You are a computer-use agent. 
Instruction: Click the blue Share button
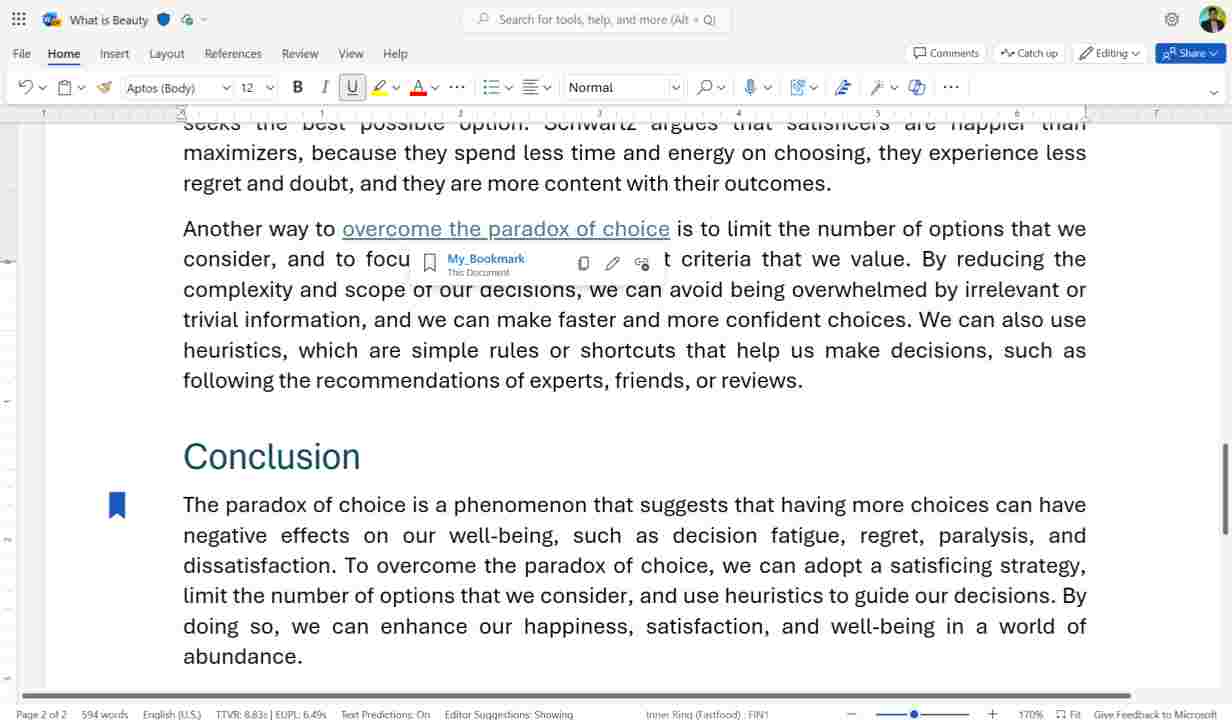pyautogui.click(x=1190, y=53)
